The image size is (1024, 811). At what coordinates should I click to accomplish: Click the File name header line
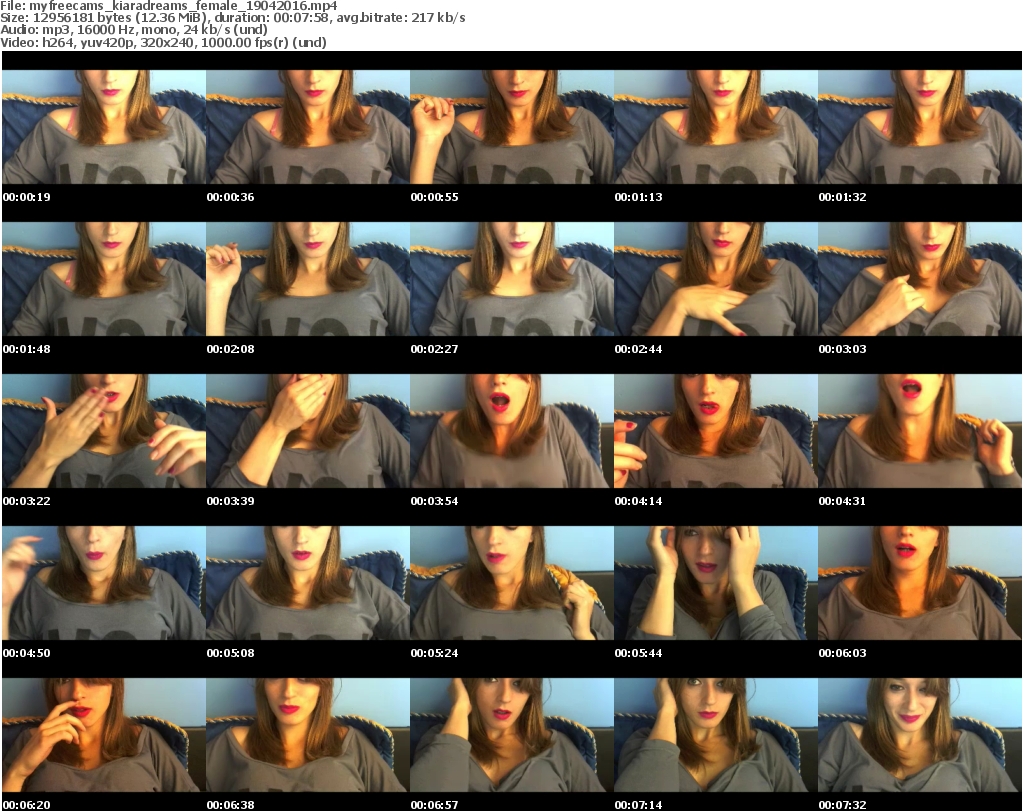tap(168, 6)
